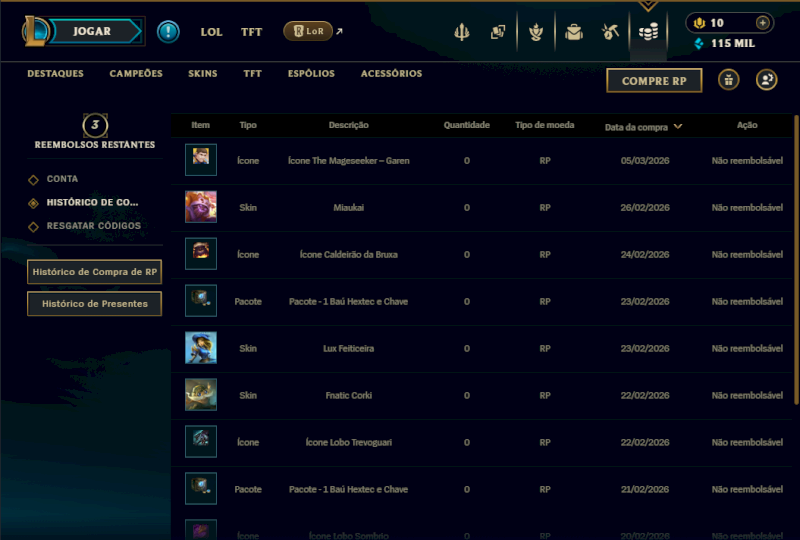
Task: Open the ACESSÓRIOS store tab
Action: coord(391,73)
